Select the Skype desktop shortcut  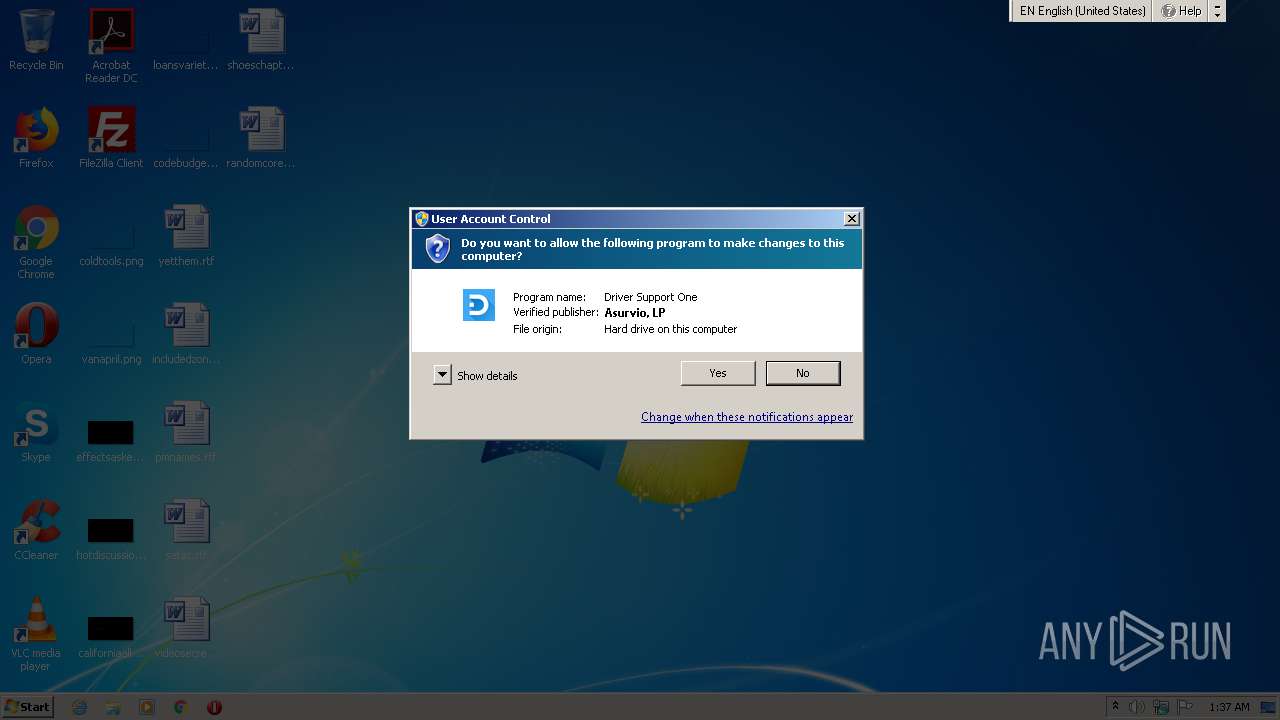[x=36, y=432]
